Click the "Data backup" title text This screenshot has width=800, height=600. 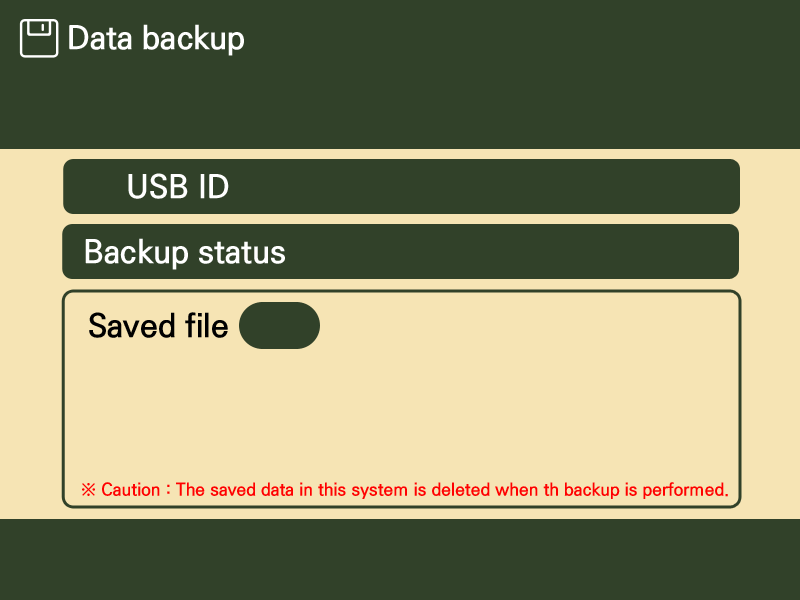[156, 39]
